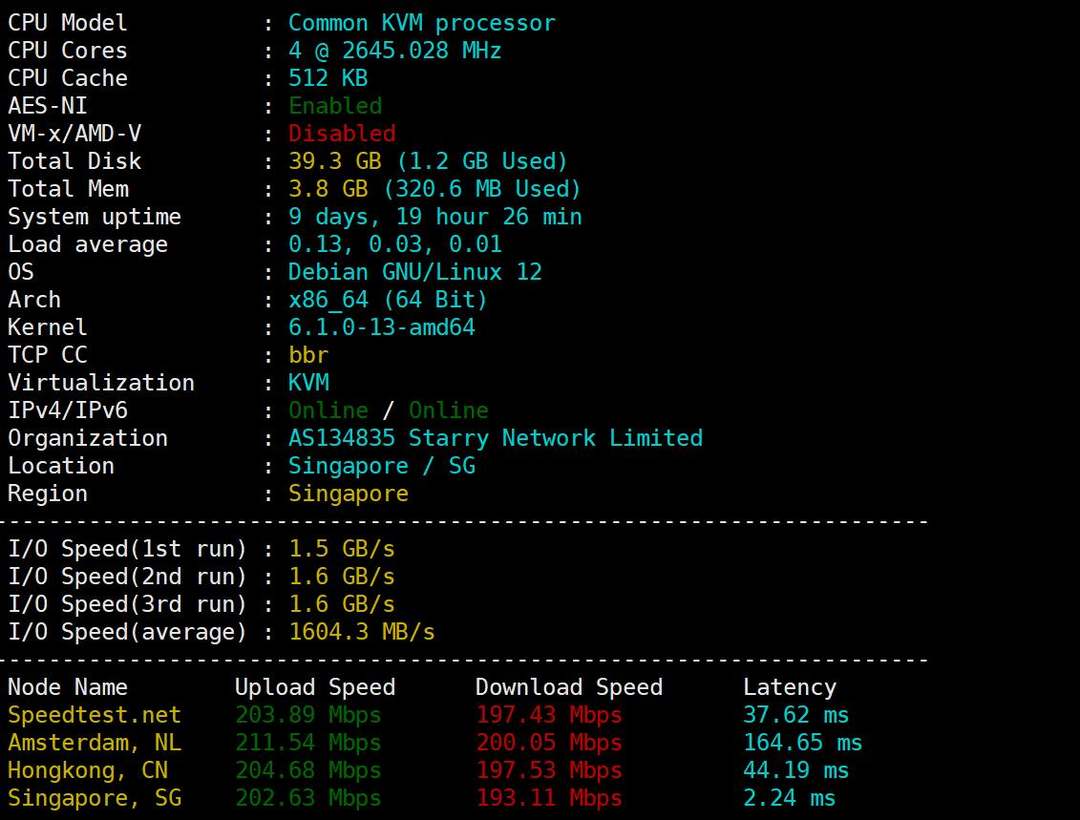Select the '200.05 Mbps' Amsterdam download speed

pos(549,742)
